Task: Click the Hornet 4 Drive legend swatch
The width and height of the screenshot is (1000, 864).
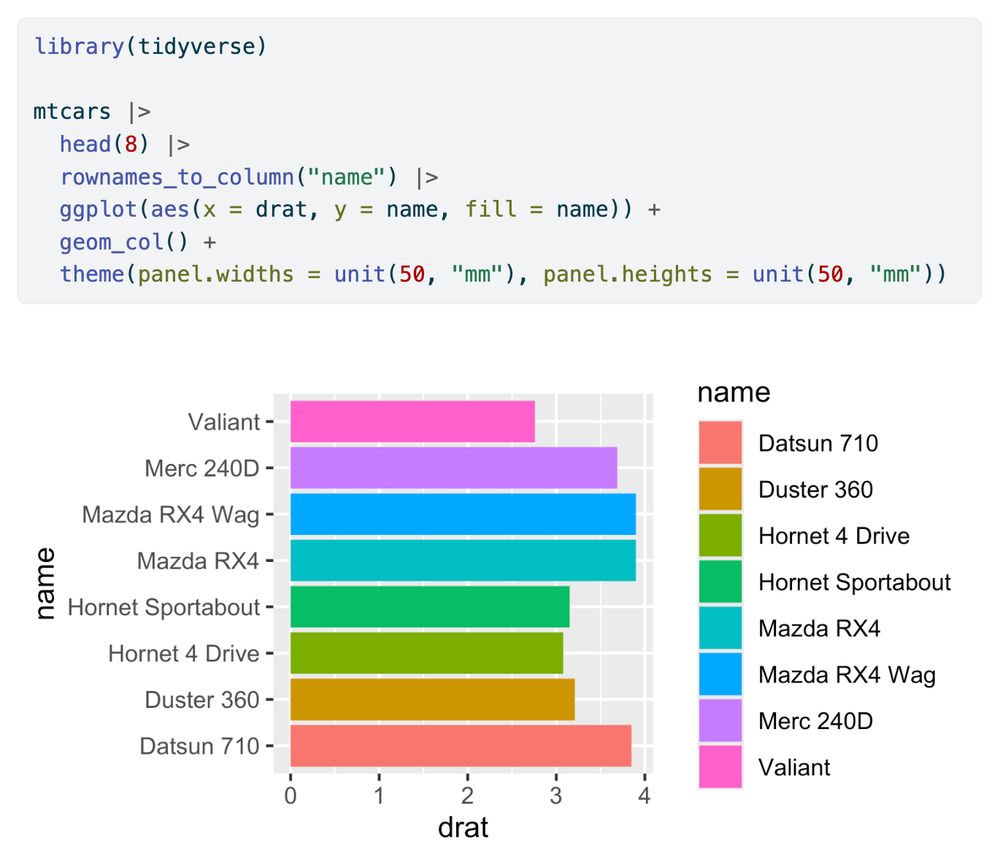Action: 720,535
